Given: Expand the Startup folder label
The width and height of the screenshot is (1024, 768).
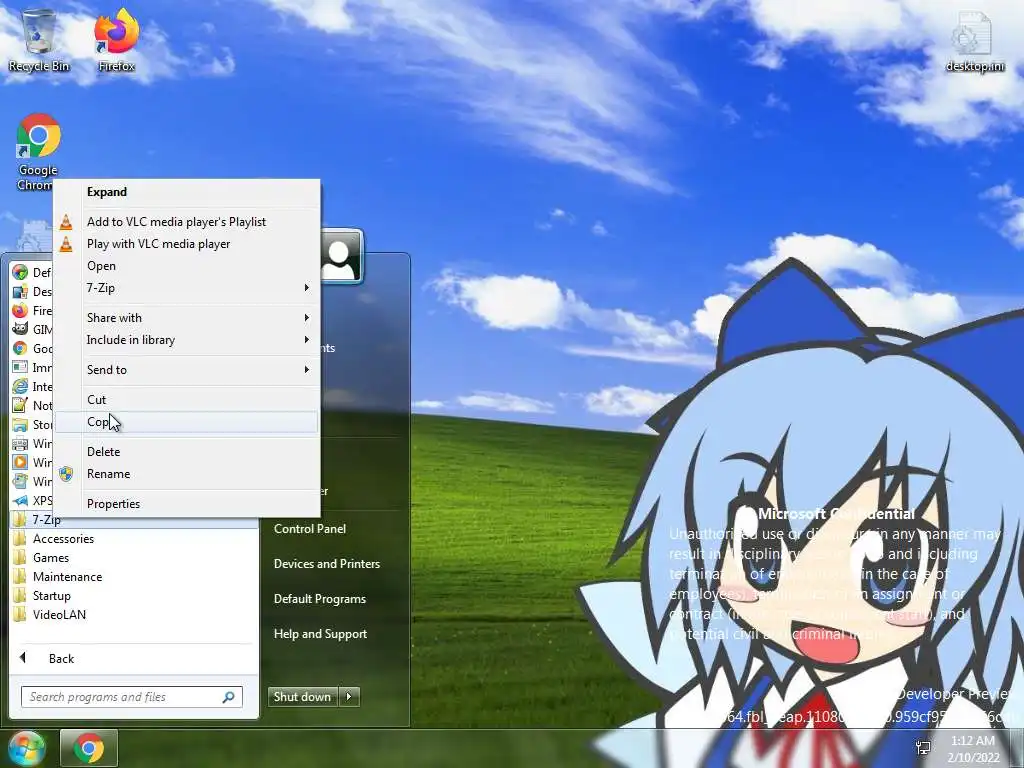Looking at the screenshot, I should pyautogui.click(x=52, y=596).
